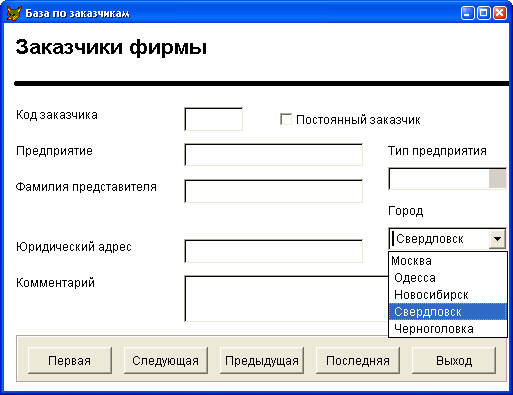Jump to last record with Последняя
Image resolution: width=513 pixels, height=395 pixels.
pos(358,360)
